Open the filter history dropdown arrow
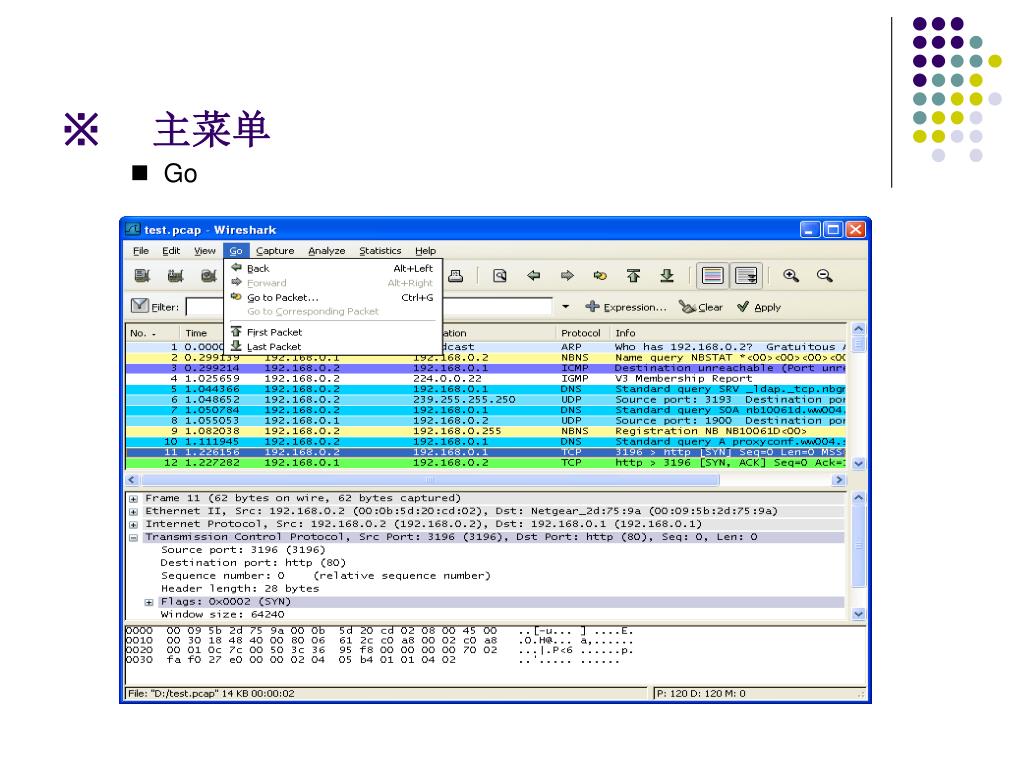This screenshot has width=1024, height=768. 566,306
